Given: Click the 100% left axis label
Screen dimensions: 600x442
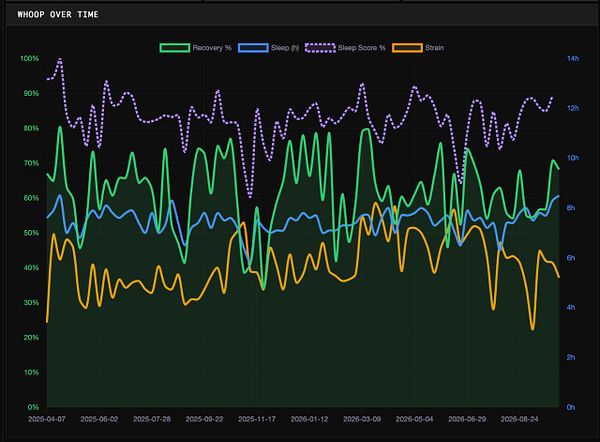Looking at the screenshot, I should pyautogui.click(x=29, y=59).
